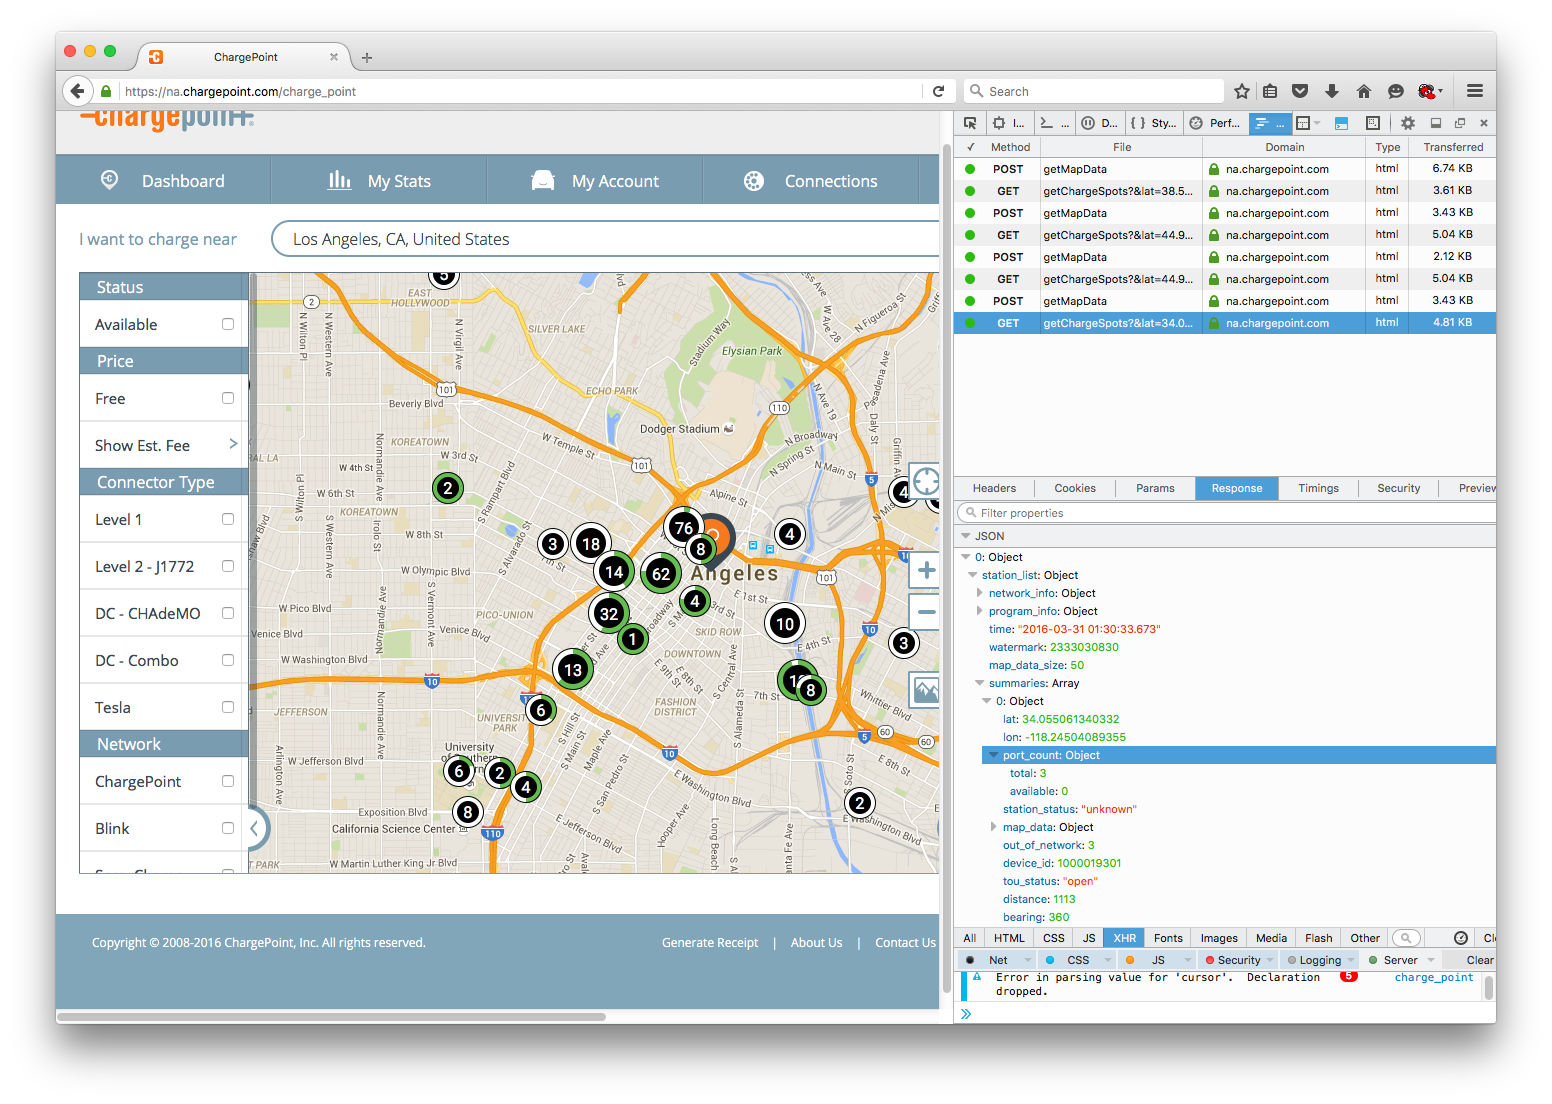This screenshot has height=1104, width=1552.
Task: Zoom in on the map
Action: click(926, 571)
